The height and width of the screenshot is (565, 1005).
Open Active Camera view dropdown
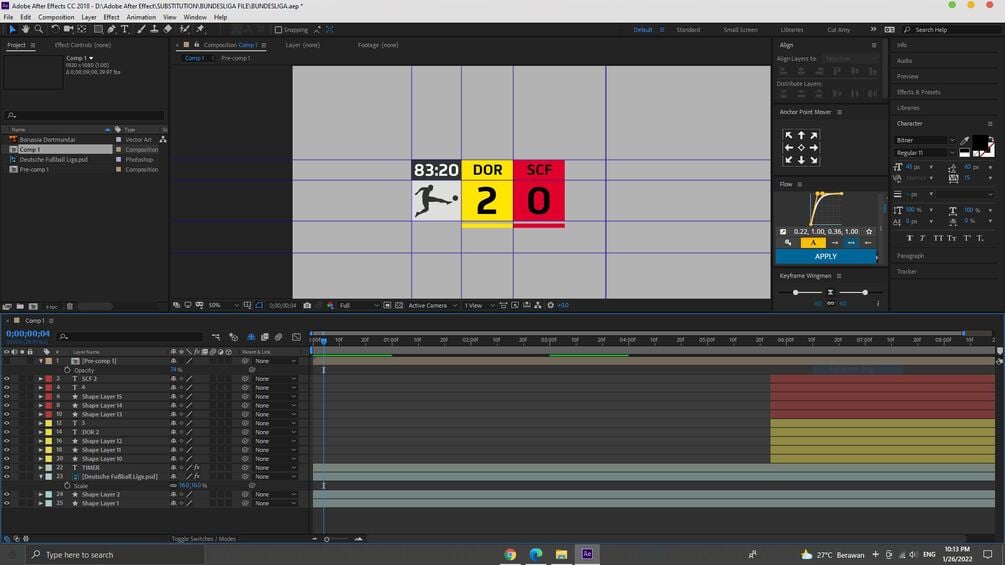click(x=433, y=306)
